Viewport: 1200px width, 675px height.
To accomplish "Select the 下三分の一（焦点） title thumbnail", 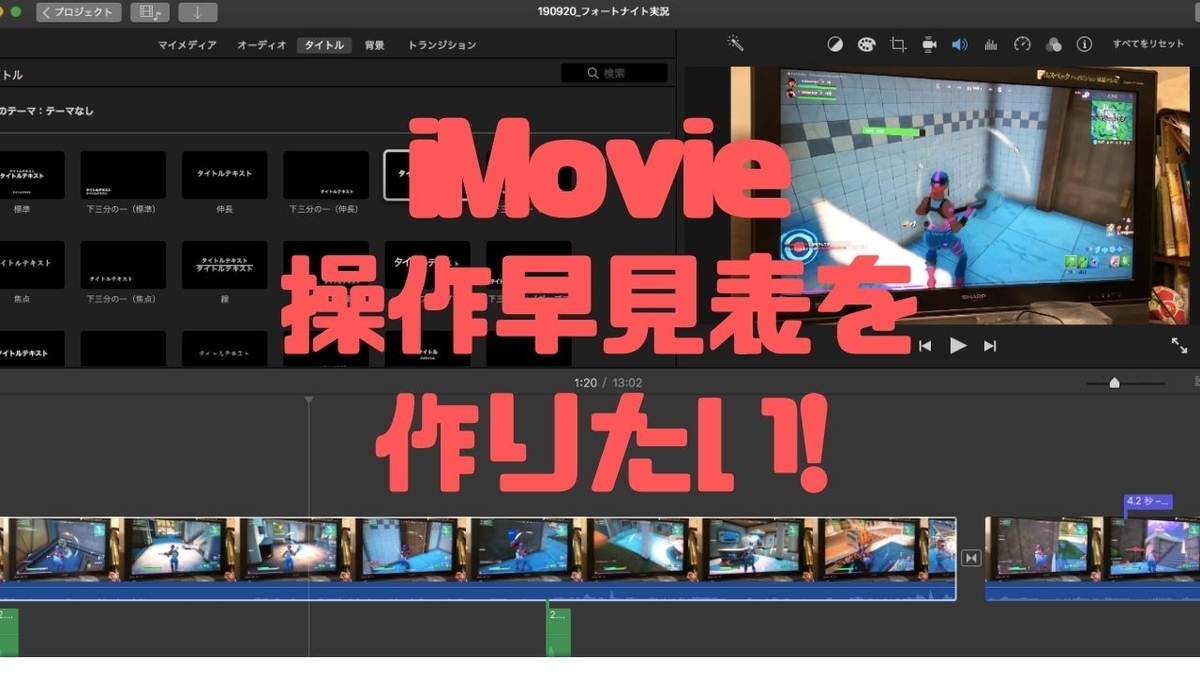I will (x=123, y=265).
